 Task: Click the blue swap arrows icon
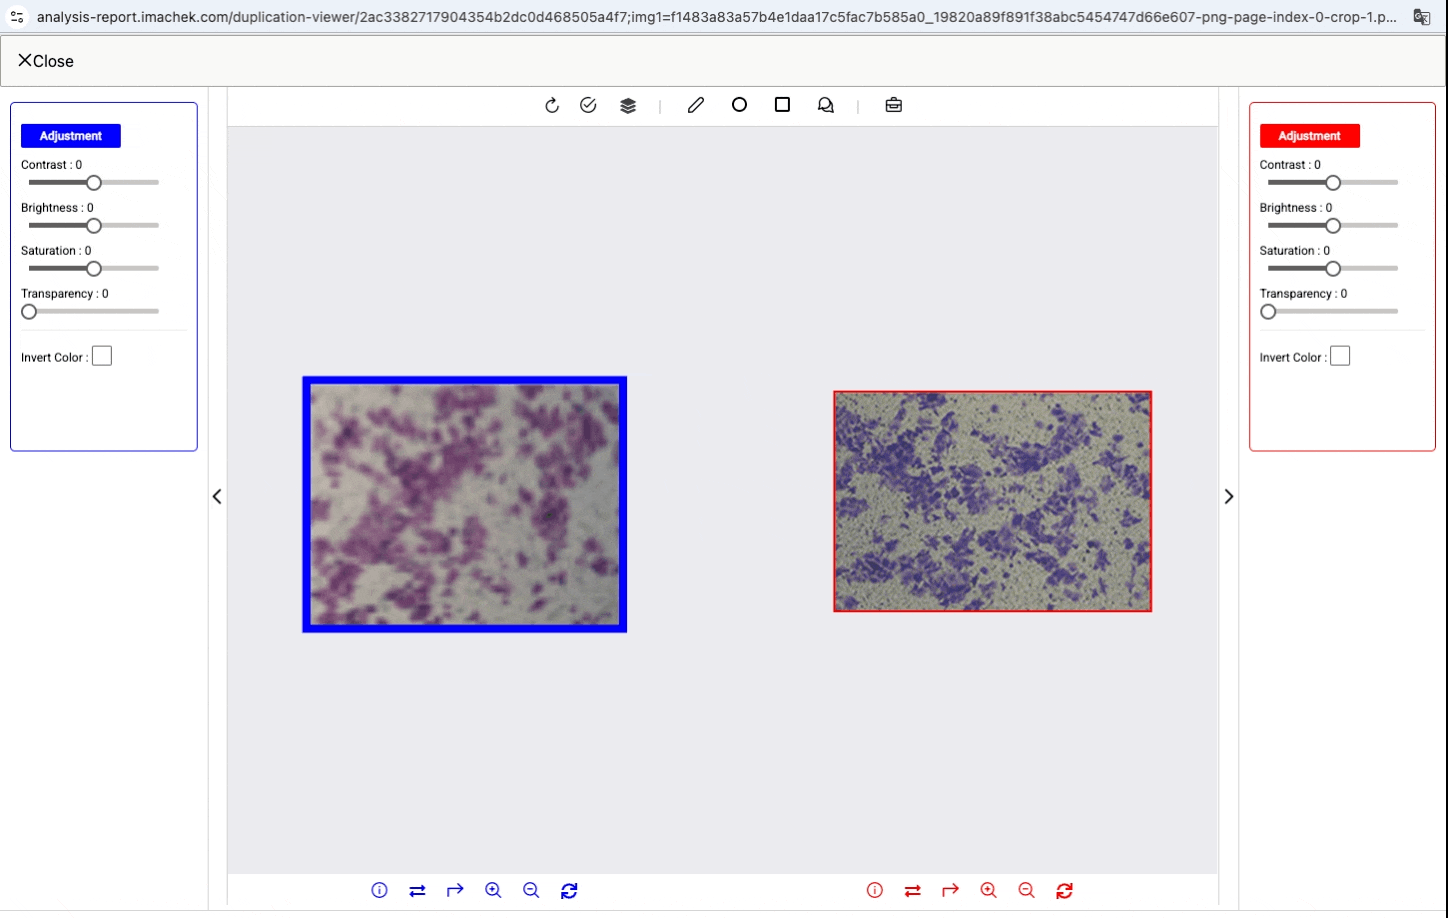(x=417, y=890)
